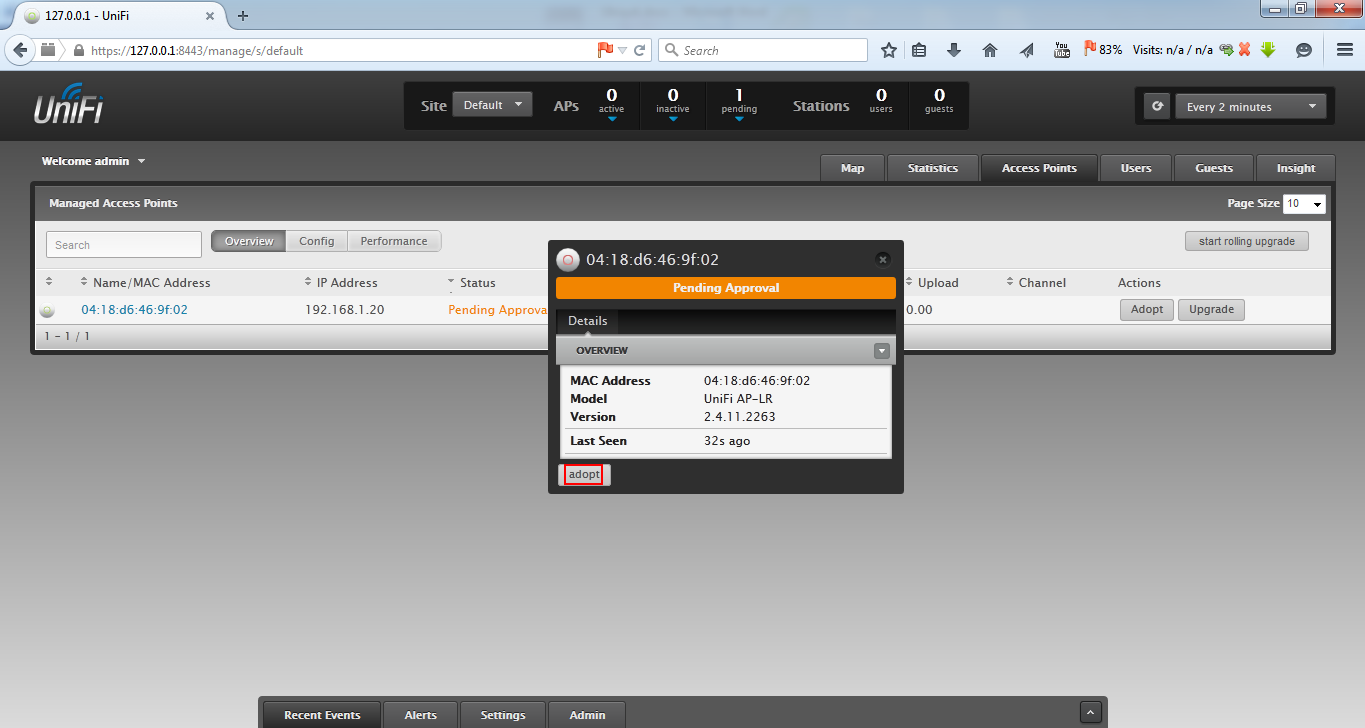Bookmark this page with the star icon
The height and width of the screenshot is (728, 1365).
(x=888, y=50)
